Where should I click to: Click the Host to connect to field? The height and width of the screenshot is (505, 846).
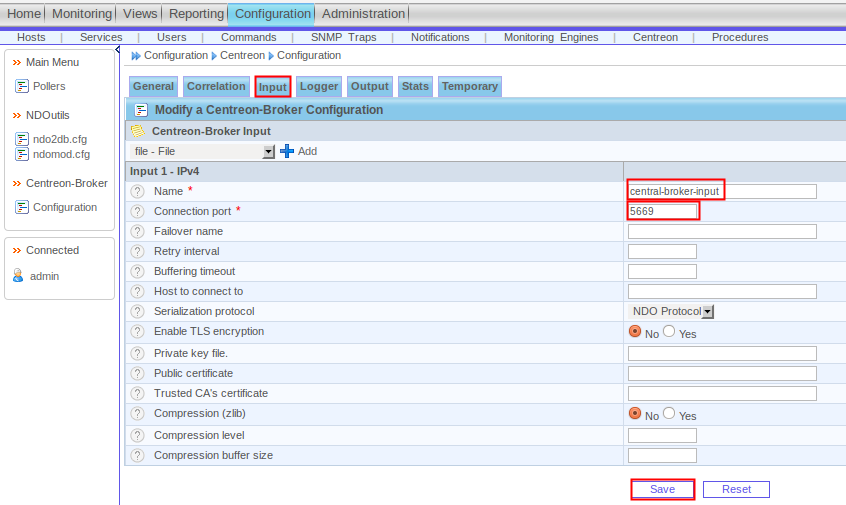coord(722,291)
